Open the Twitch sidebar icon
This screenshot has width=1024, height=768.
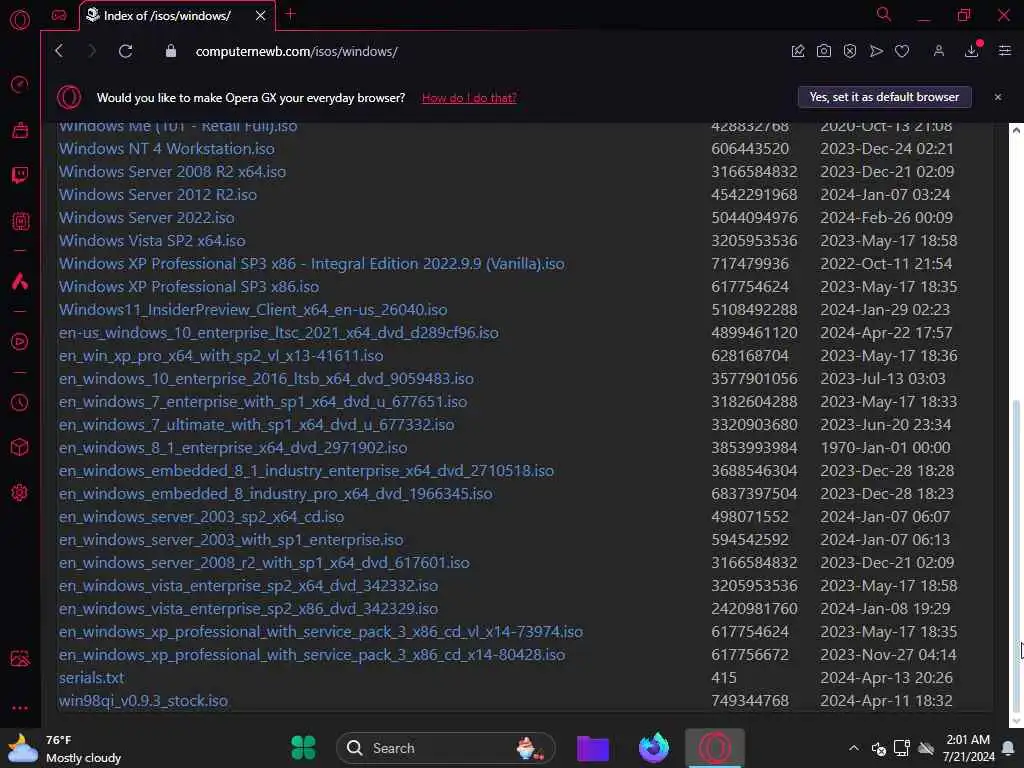[20, 174]
